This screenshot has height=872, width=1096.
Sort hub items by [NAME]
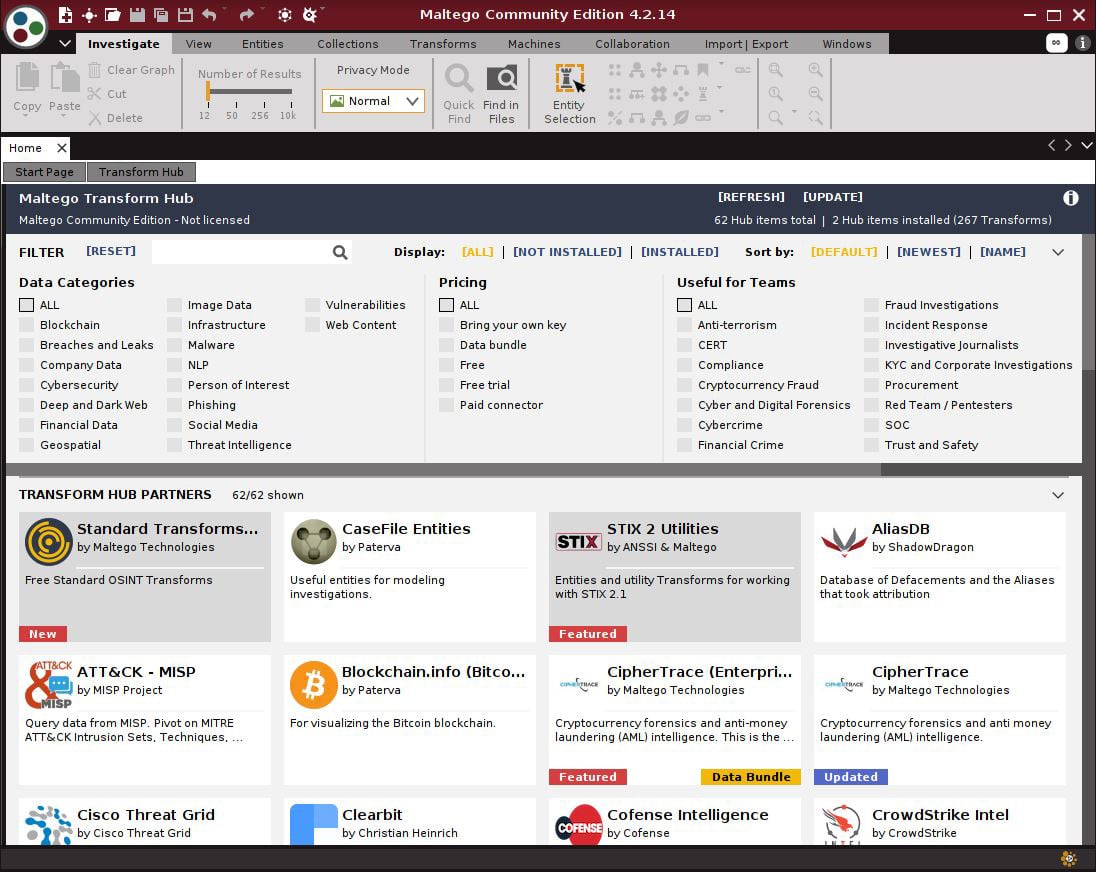pyautogui.click(x=1002, y=252)
